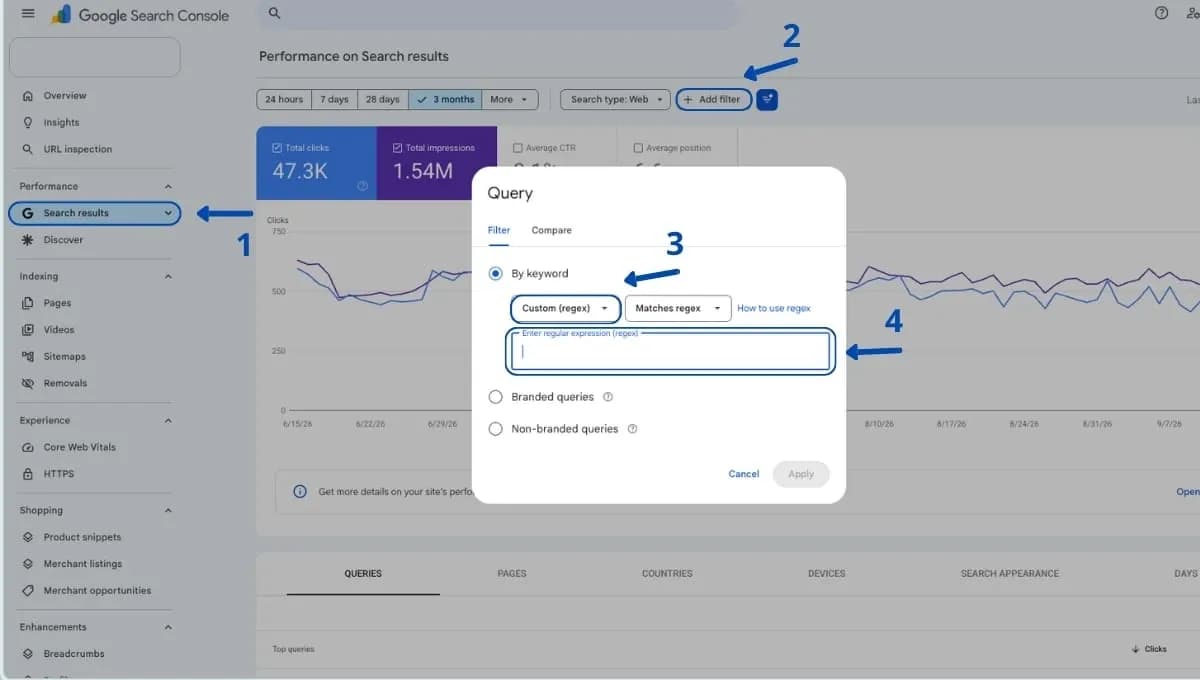Toggle the Total clicks checkbox
The height and width of the screenshot is (680, 1200).
tap(277, 148)
